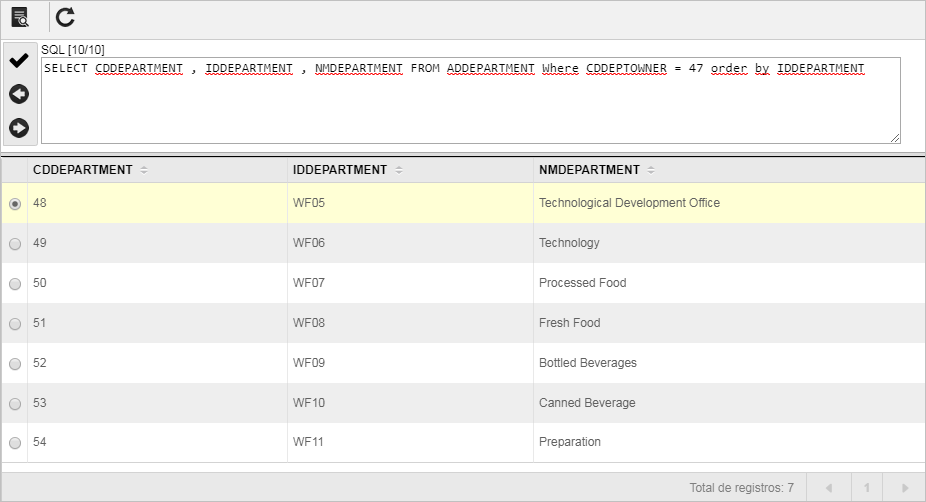The width and height of the screenshot is (926, 502).
Task: Click the IDDEPARTMENT column header
Action: 410,170
